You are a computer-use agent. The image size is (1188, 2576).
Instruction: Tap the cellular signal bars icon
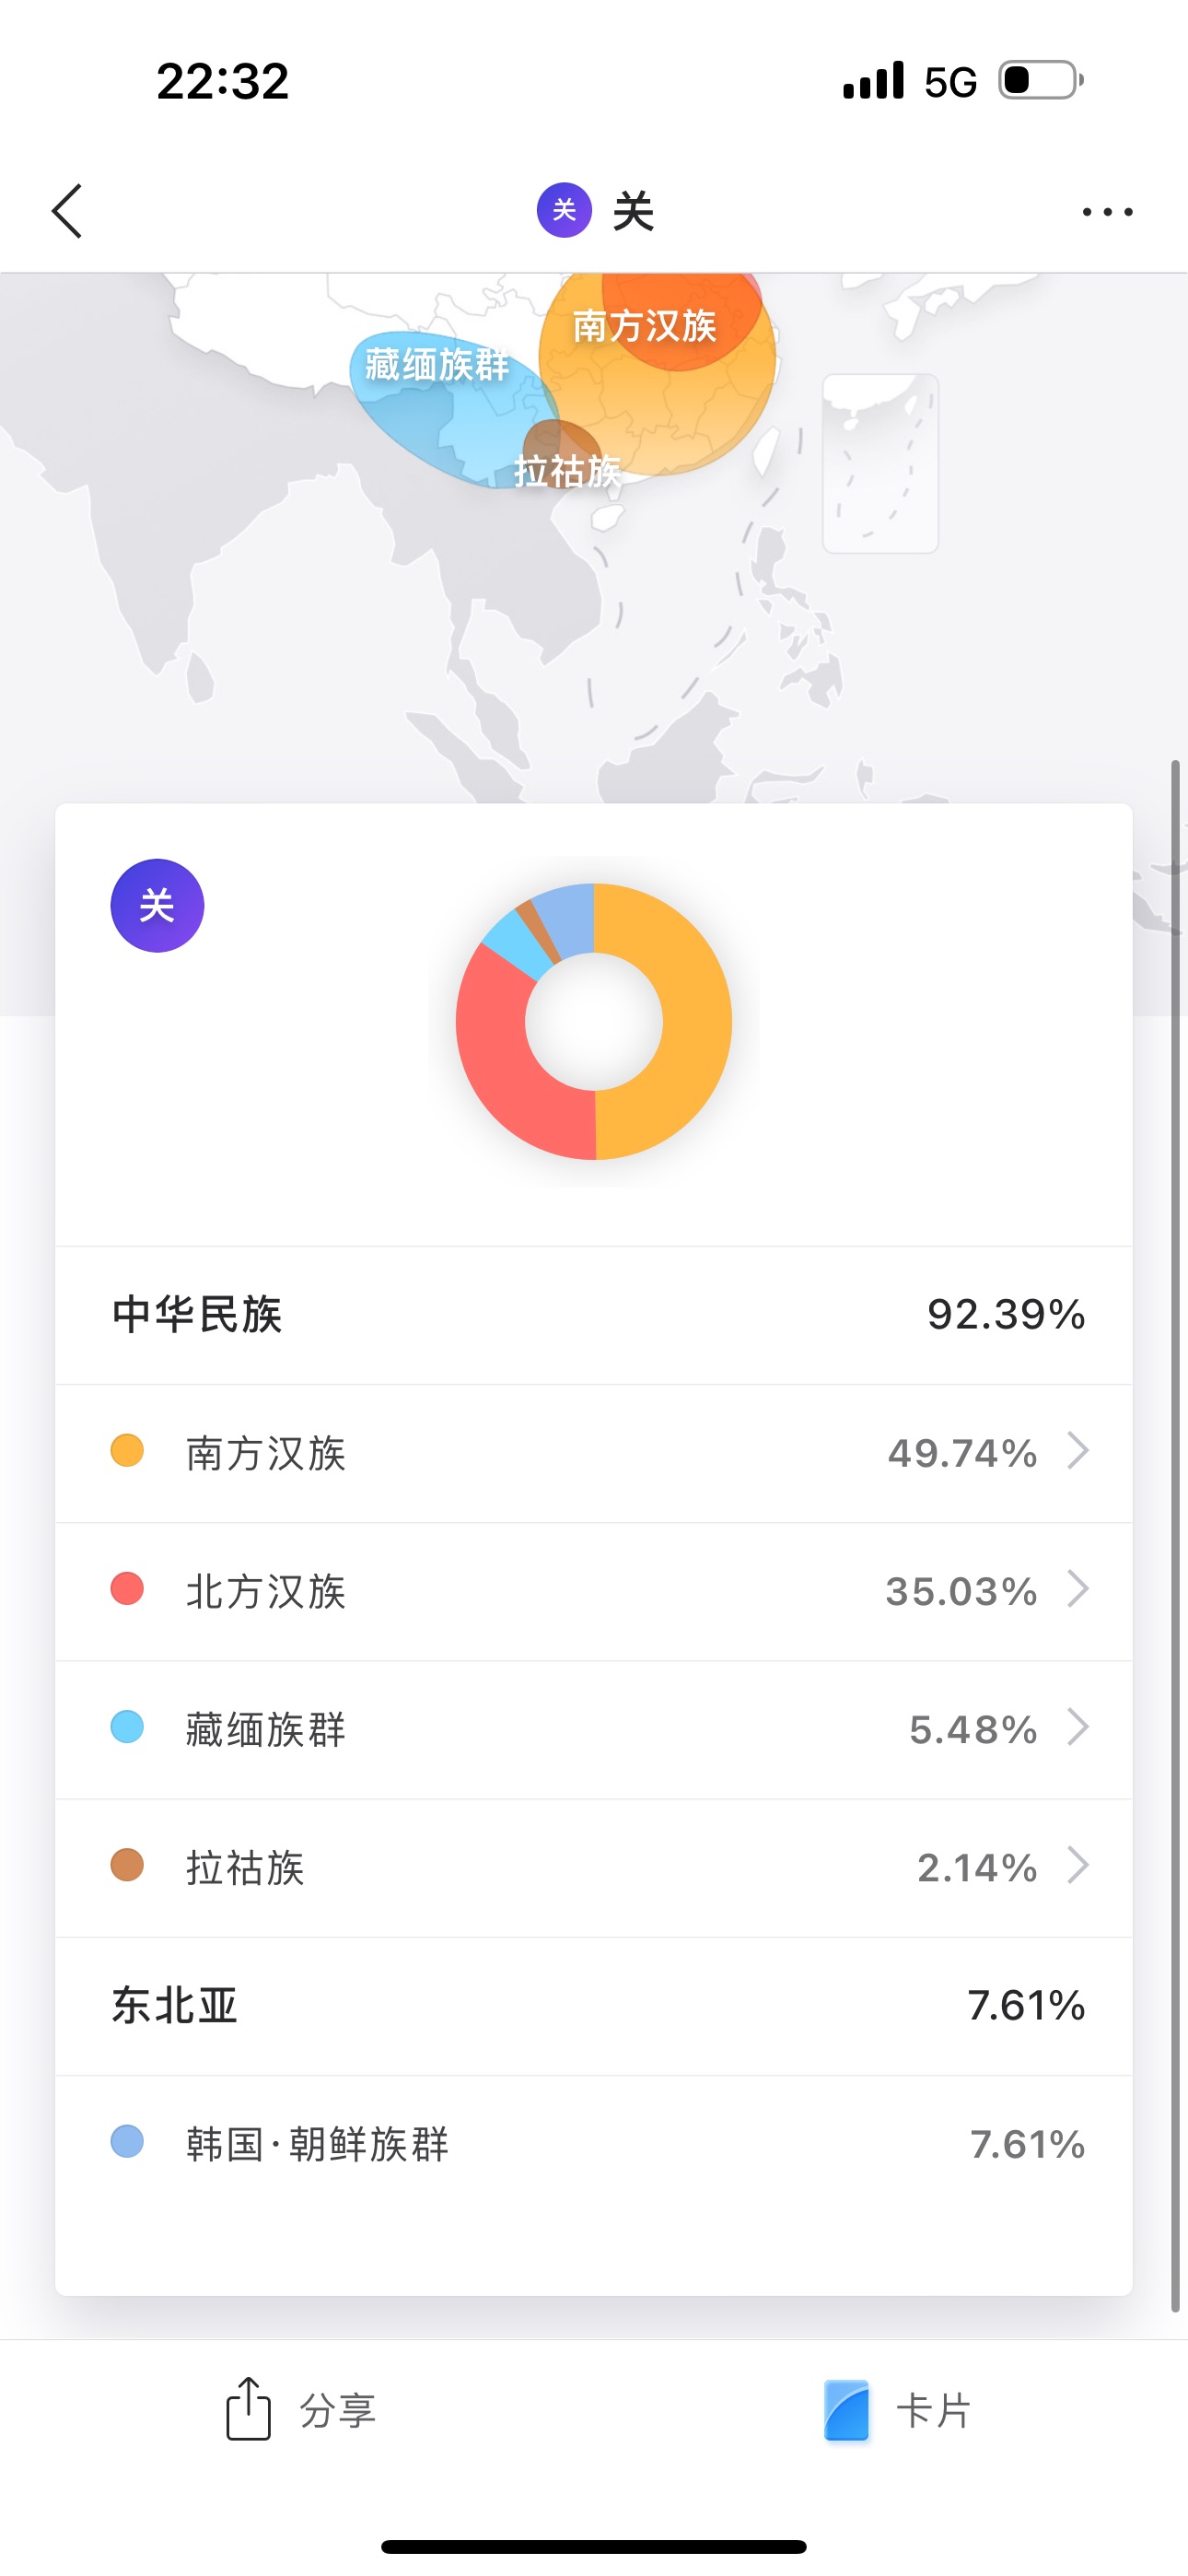(873, 80)
